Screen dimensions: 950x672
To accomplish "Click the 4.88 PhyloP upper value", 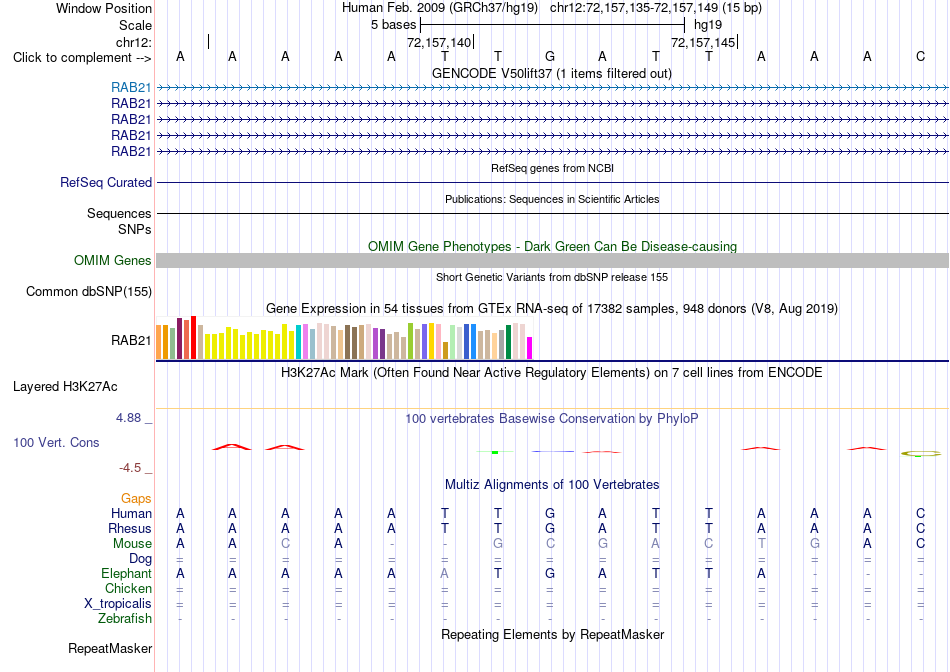I will tap(128, 418).
